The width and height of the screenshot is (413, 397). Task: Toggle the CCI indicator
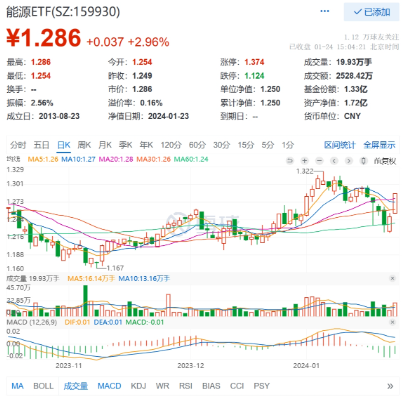click(237, 386)
